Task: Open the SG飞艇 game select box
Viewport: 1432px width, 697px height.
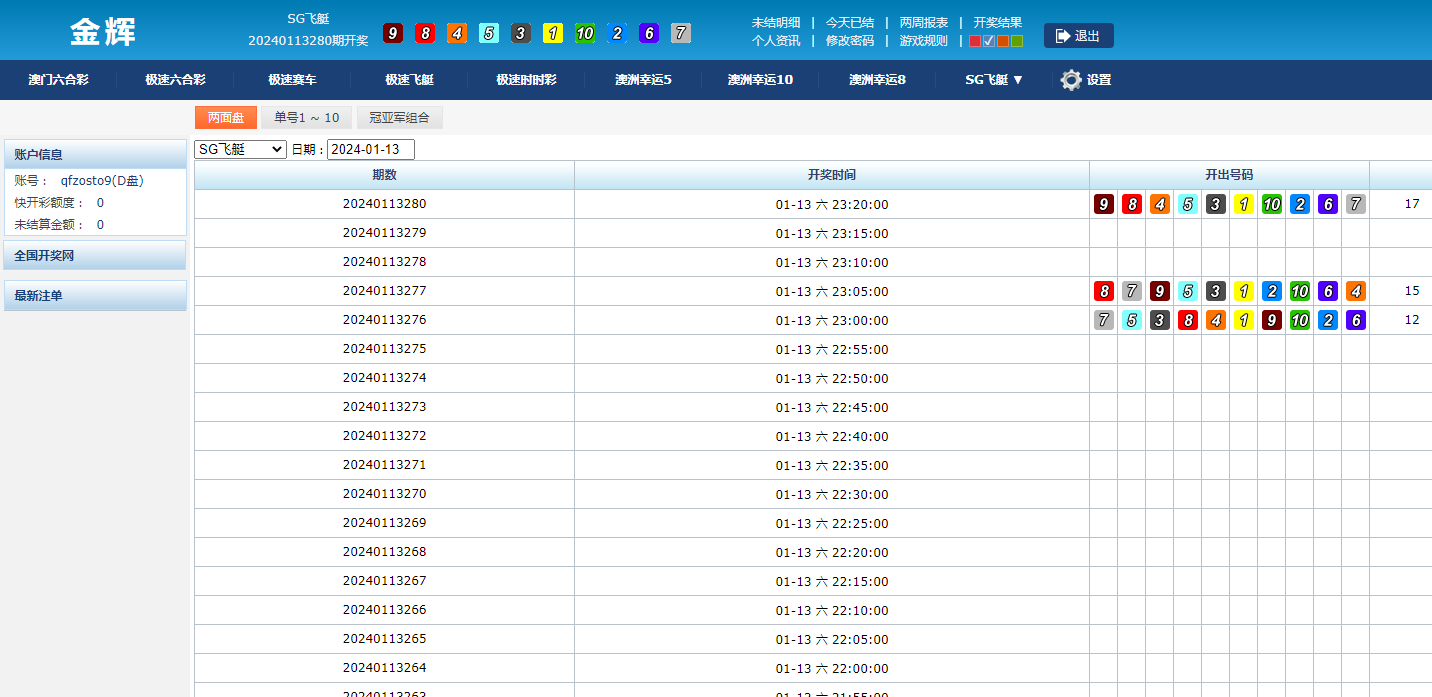Action: pyautogui.click(x=240, y=149)
